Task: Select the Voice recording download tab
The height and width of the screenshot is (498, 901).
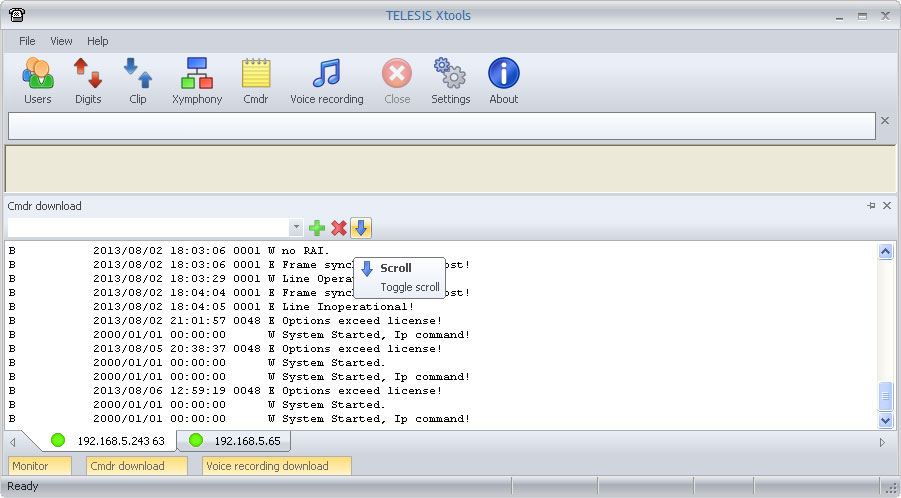Action: pyautogui.click(x=276, y=465)
